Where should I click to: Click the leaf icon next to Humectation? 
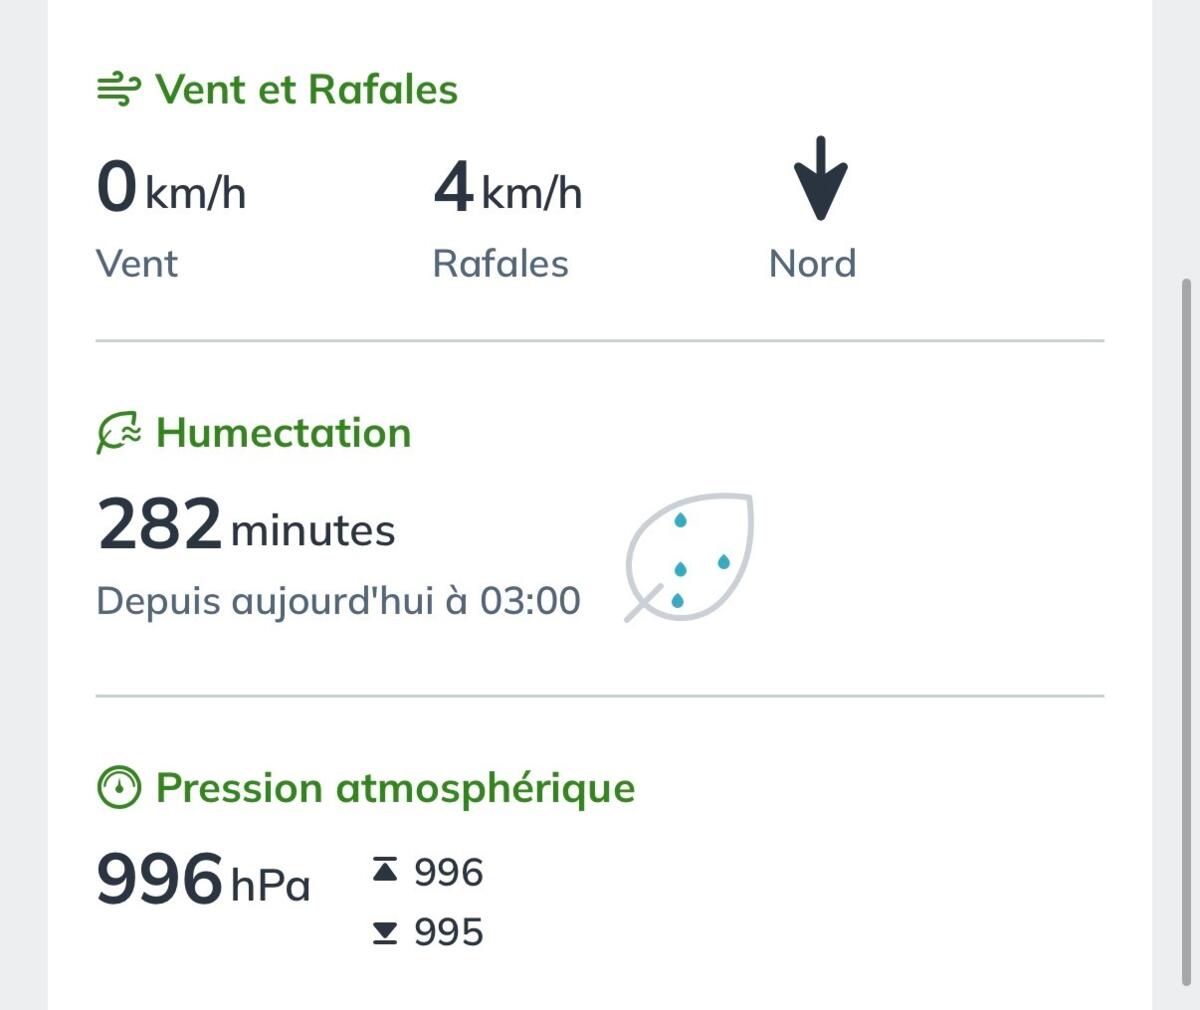[x=119, y=433]
